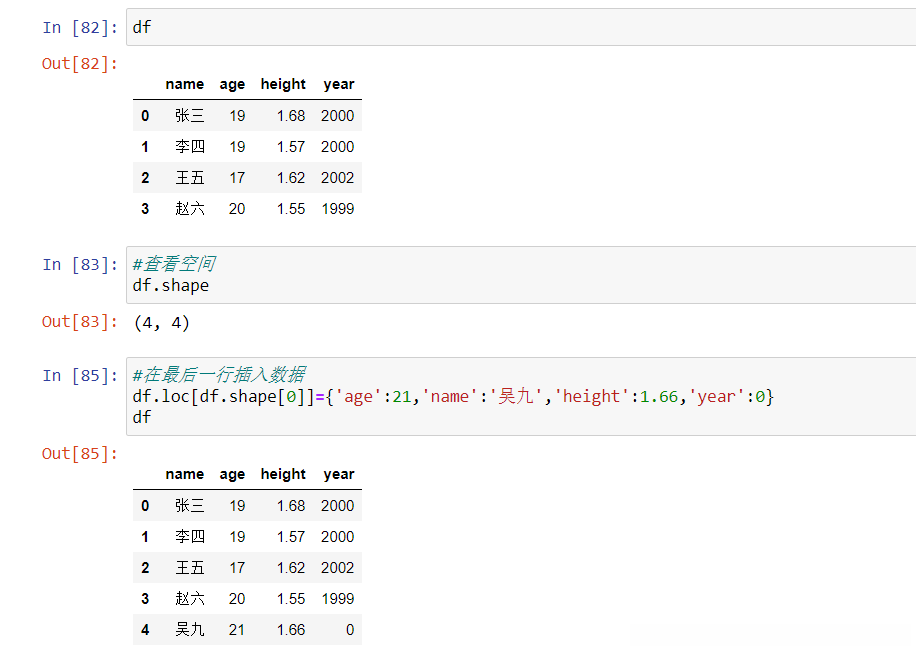Place cursor on the df.shape code line
The image size is (916, 655).
tap(171, 286)
